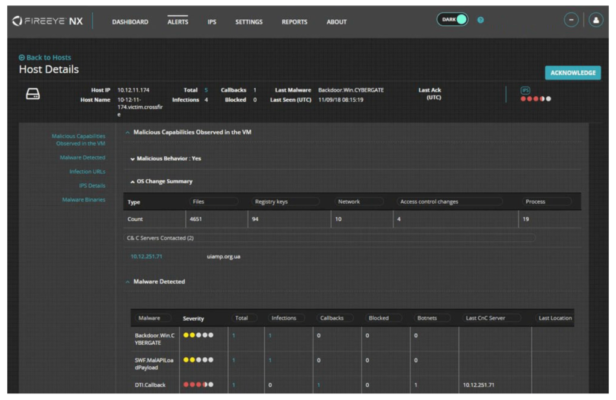Screen dimensions: 616x400
Task: Open C&C server IP 10.12.251.71 link
Action: [146, 257]
